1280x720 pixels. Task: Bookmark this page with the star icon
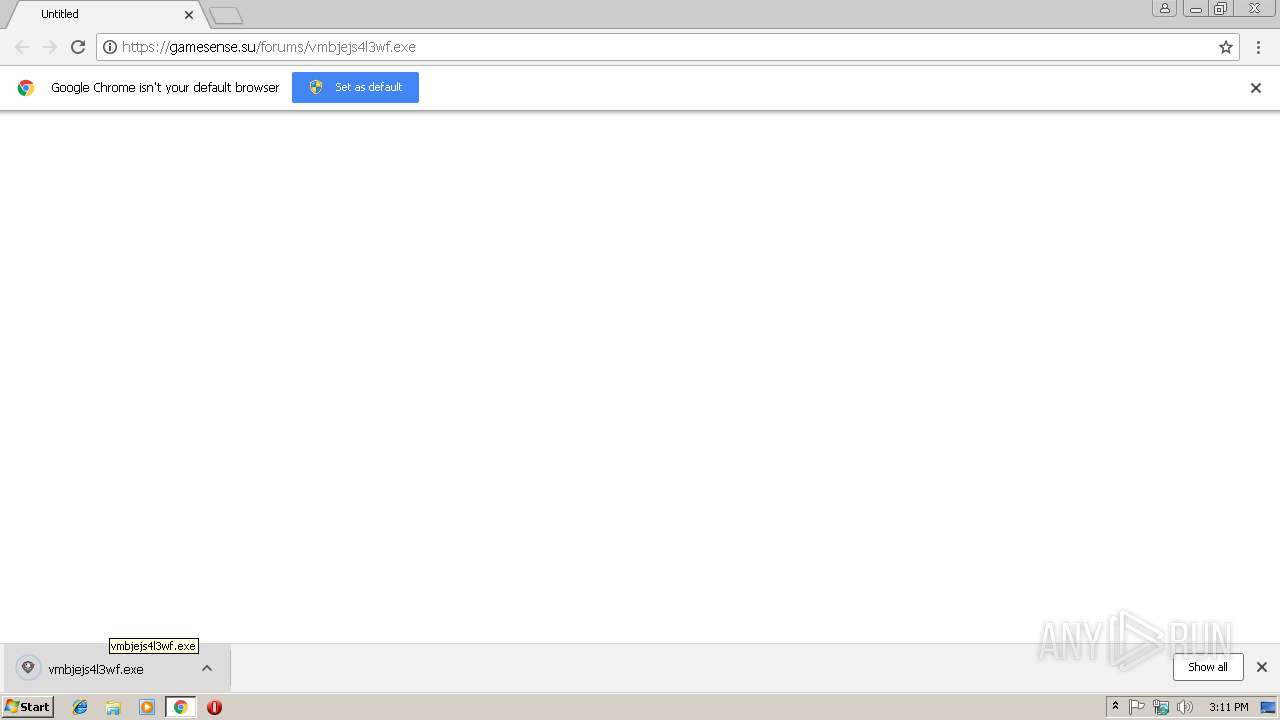tap(1226, 47)
